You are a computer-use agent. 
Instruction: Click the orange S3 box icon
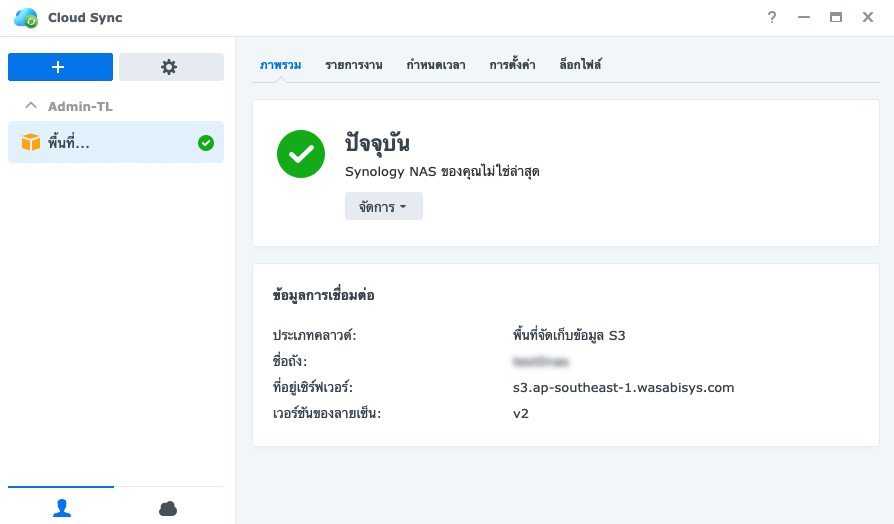[x=31, y=143]
